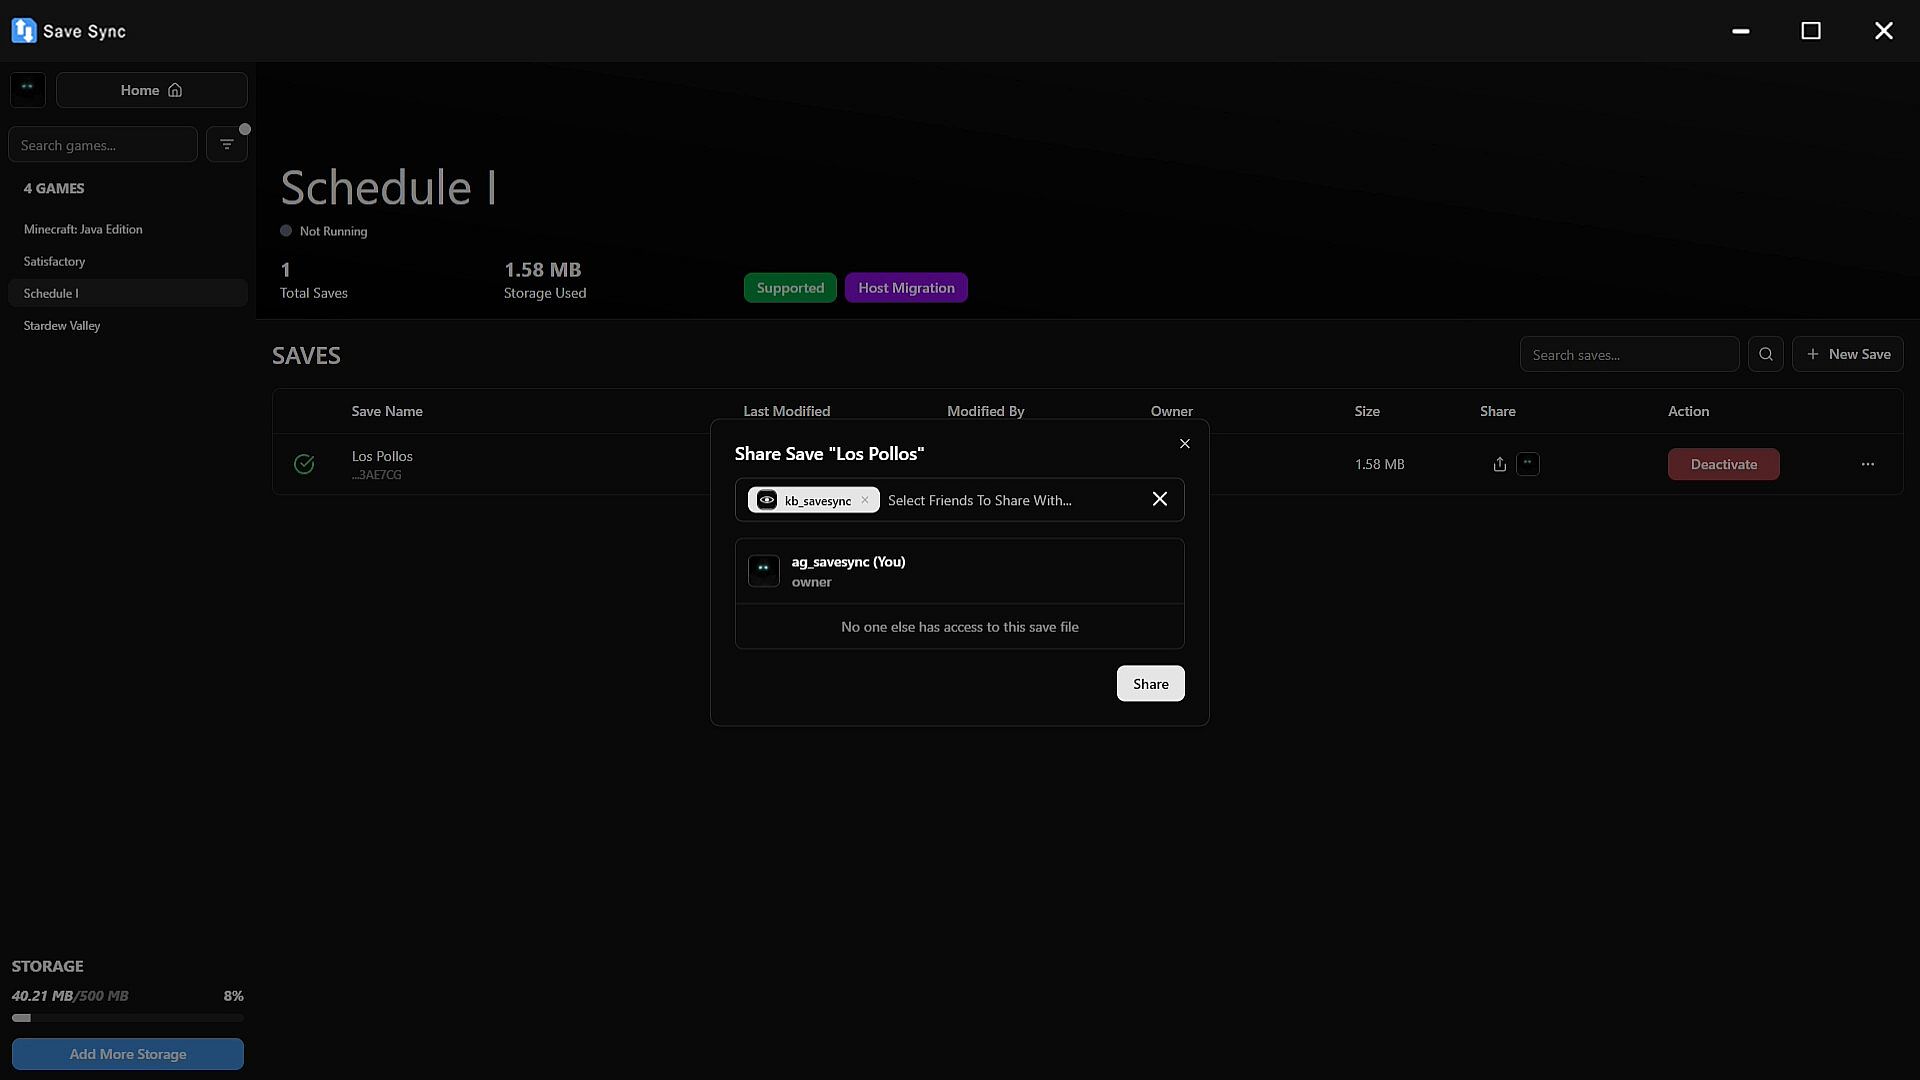Viewport: 1920px width, 1080px height.
Task: Open the games filter icon
Action: click(x=227, y=145)
